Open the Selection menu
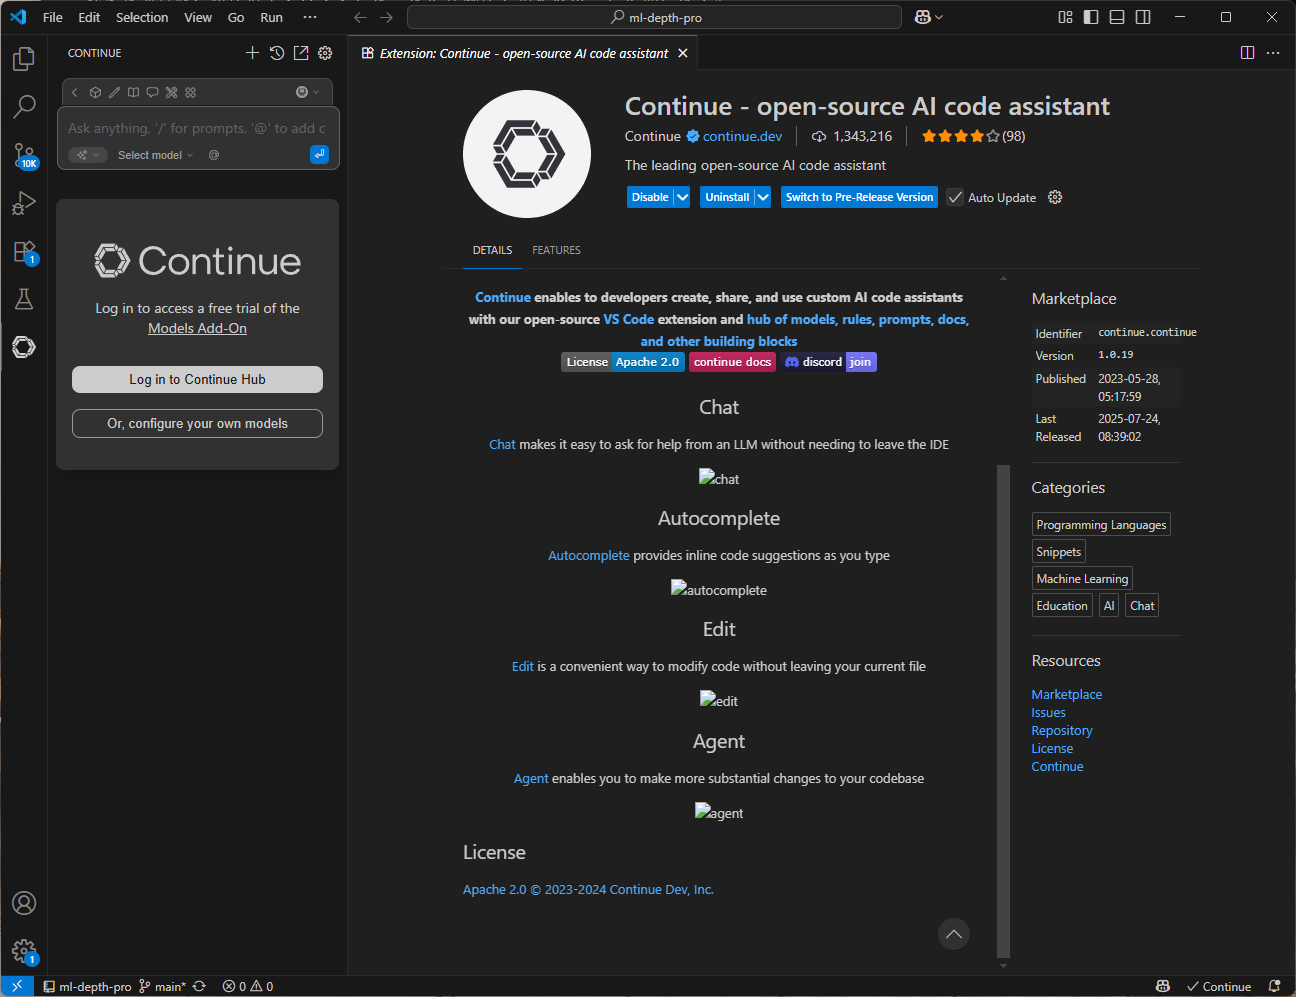This screenshot has height=997, width=1296. tap(142, 17)
